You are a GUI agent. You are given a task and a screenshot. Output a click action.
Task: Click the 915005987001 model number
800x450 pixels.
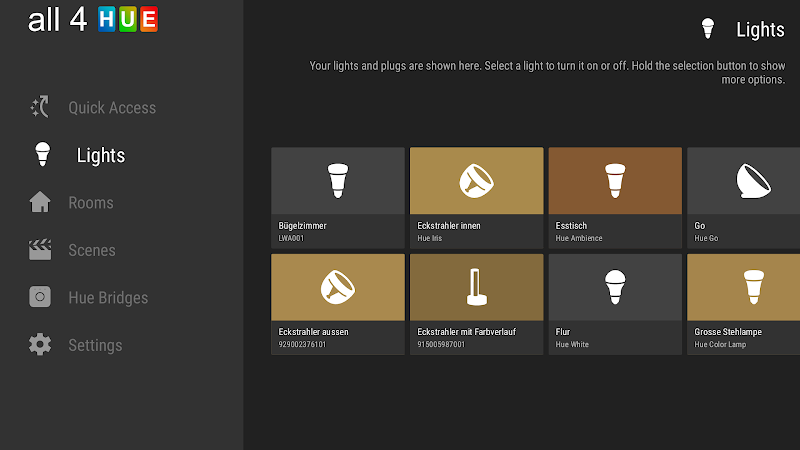(441, 344)
